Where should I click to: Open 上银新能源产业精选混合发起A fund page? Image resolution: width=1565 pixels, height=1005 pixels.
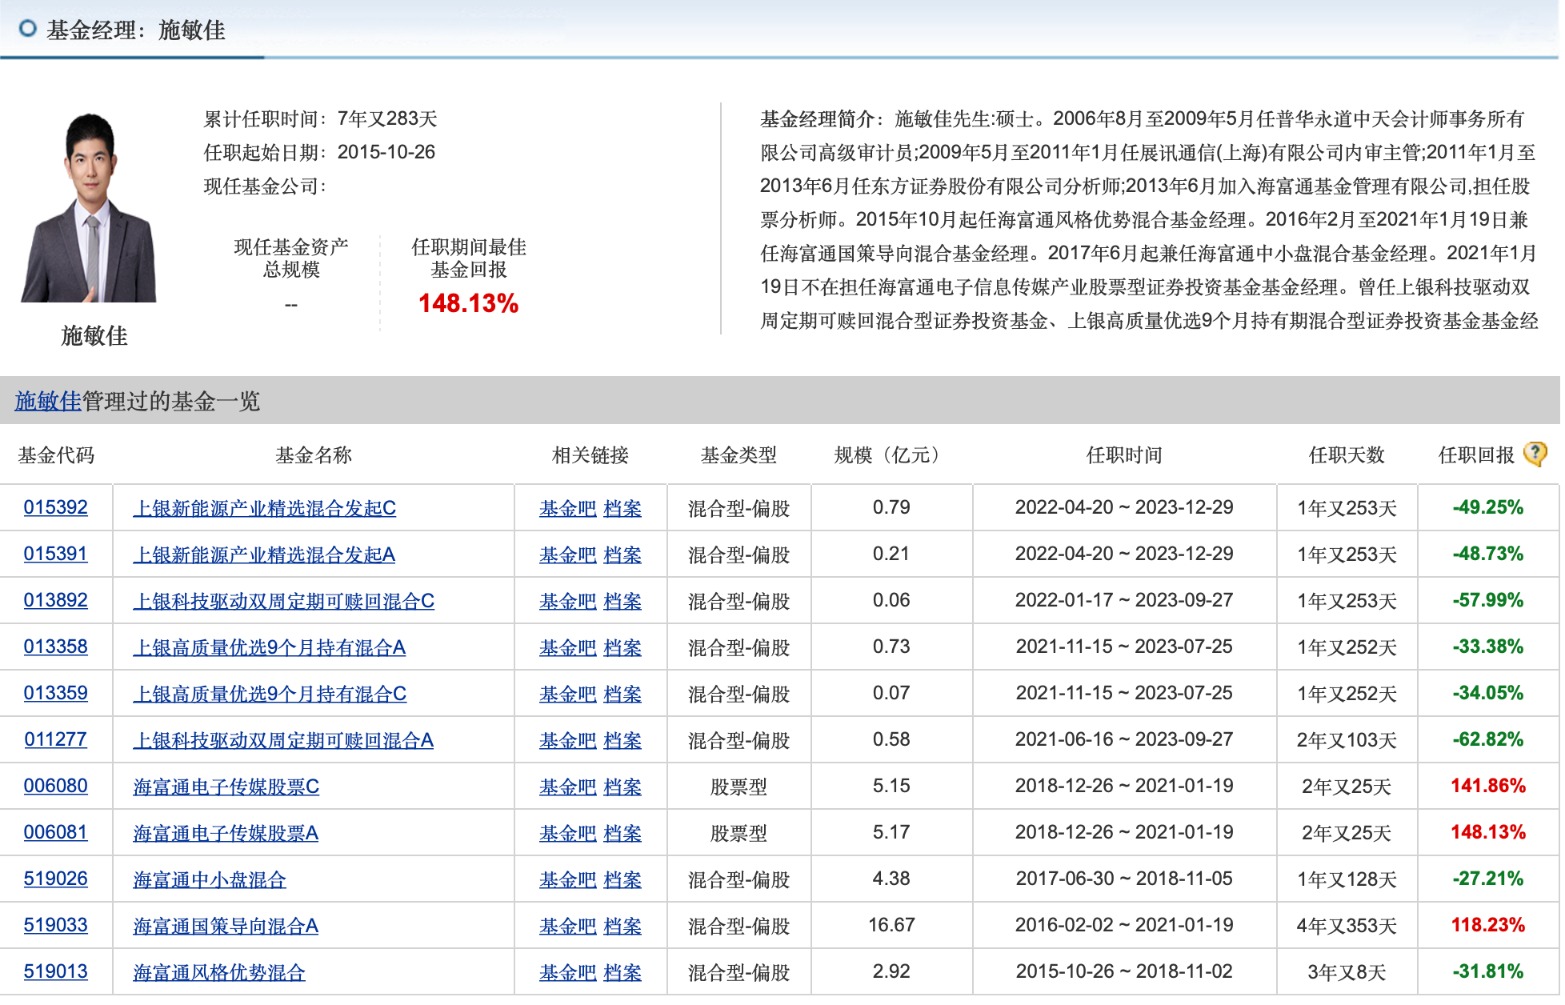point(265,554)
